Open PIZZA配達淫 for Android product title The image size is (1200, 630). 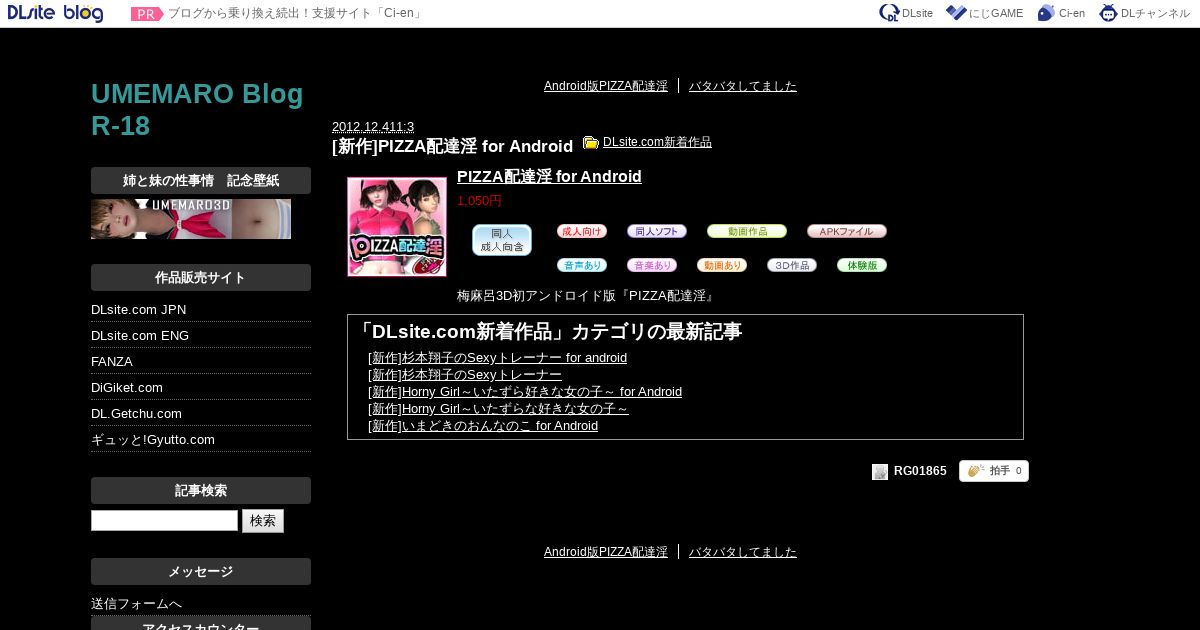pos(549,177)
